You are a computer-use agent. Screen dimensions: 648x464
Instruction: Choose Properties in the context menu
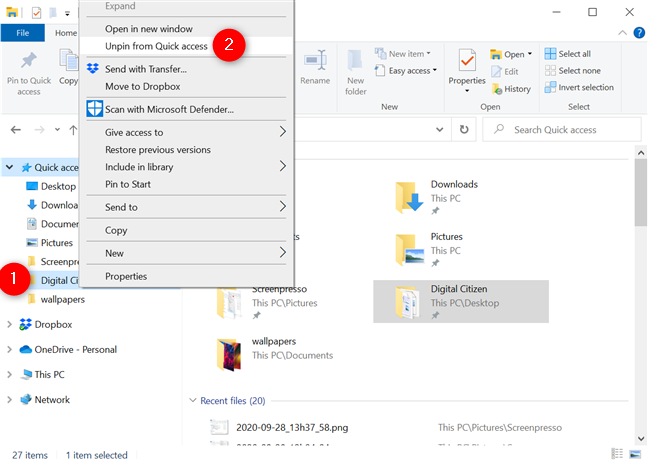point(126,276)
